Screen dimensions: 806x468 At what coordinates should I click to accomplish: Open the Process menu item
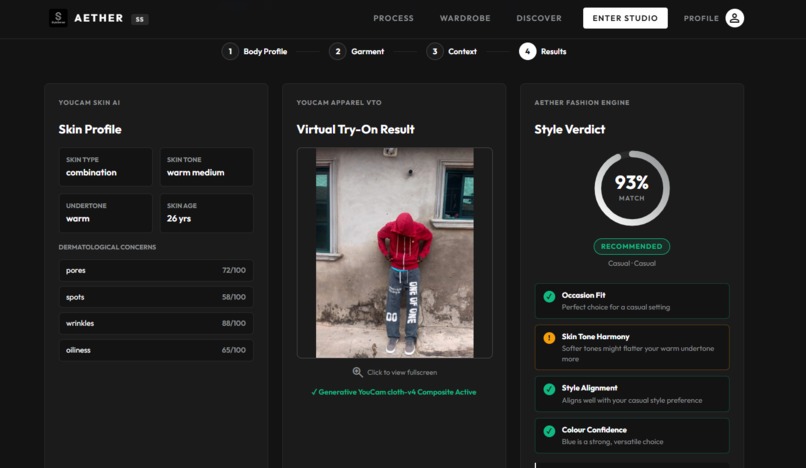(x=393, y=18)
